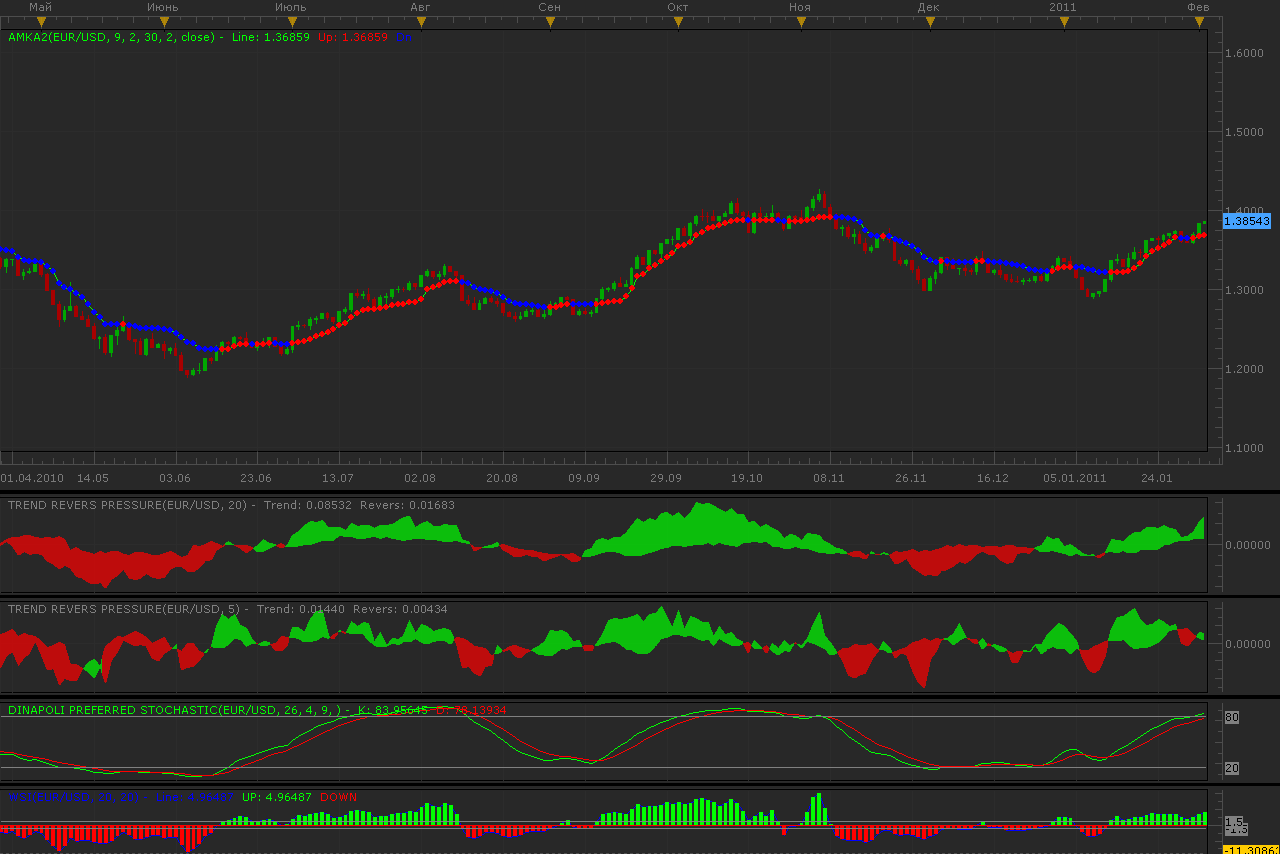Screen dimensions: 1280x854
Task: Select the WSI indicator label
Action: [x=75, y=797]
